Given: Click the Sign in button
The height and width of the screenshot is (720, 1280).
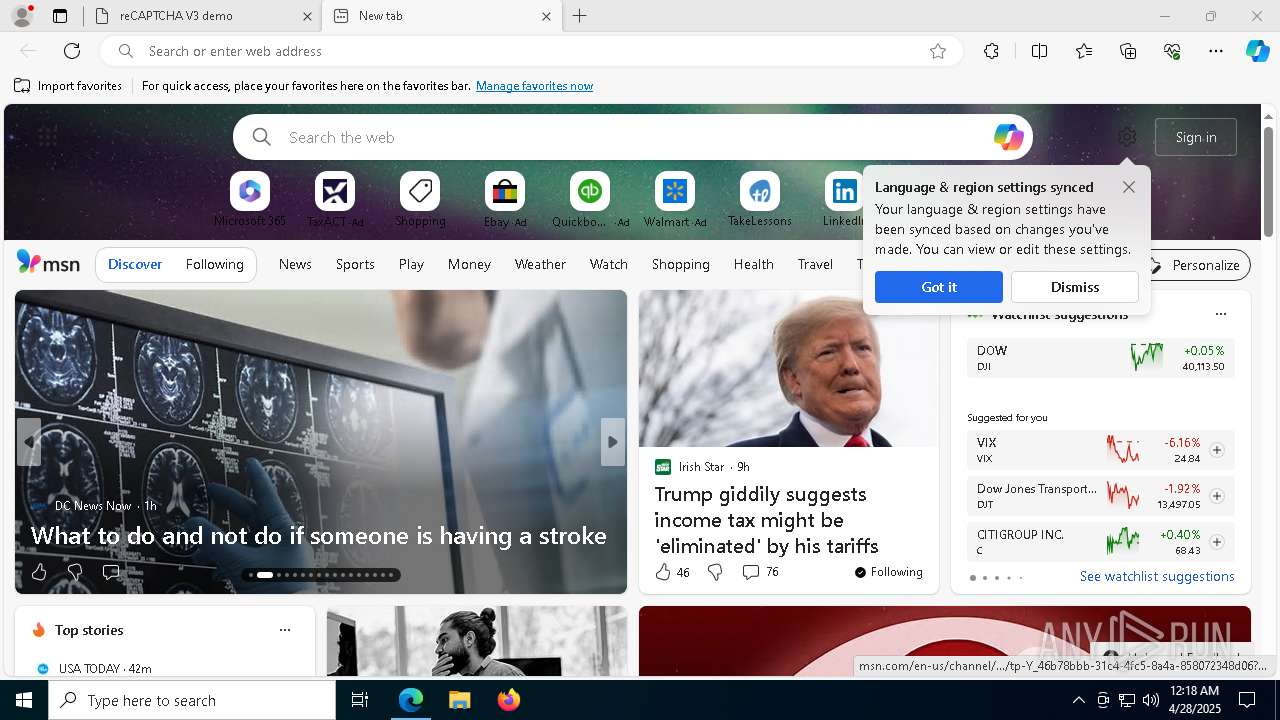Looking at the screenshot, I should 1196,137.
